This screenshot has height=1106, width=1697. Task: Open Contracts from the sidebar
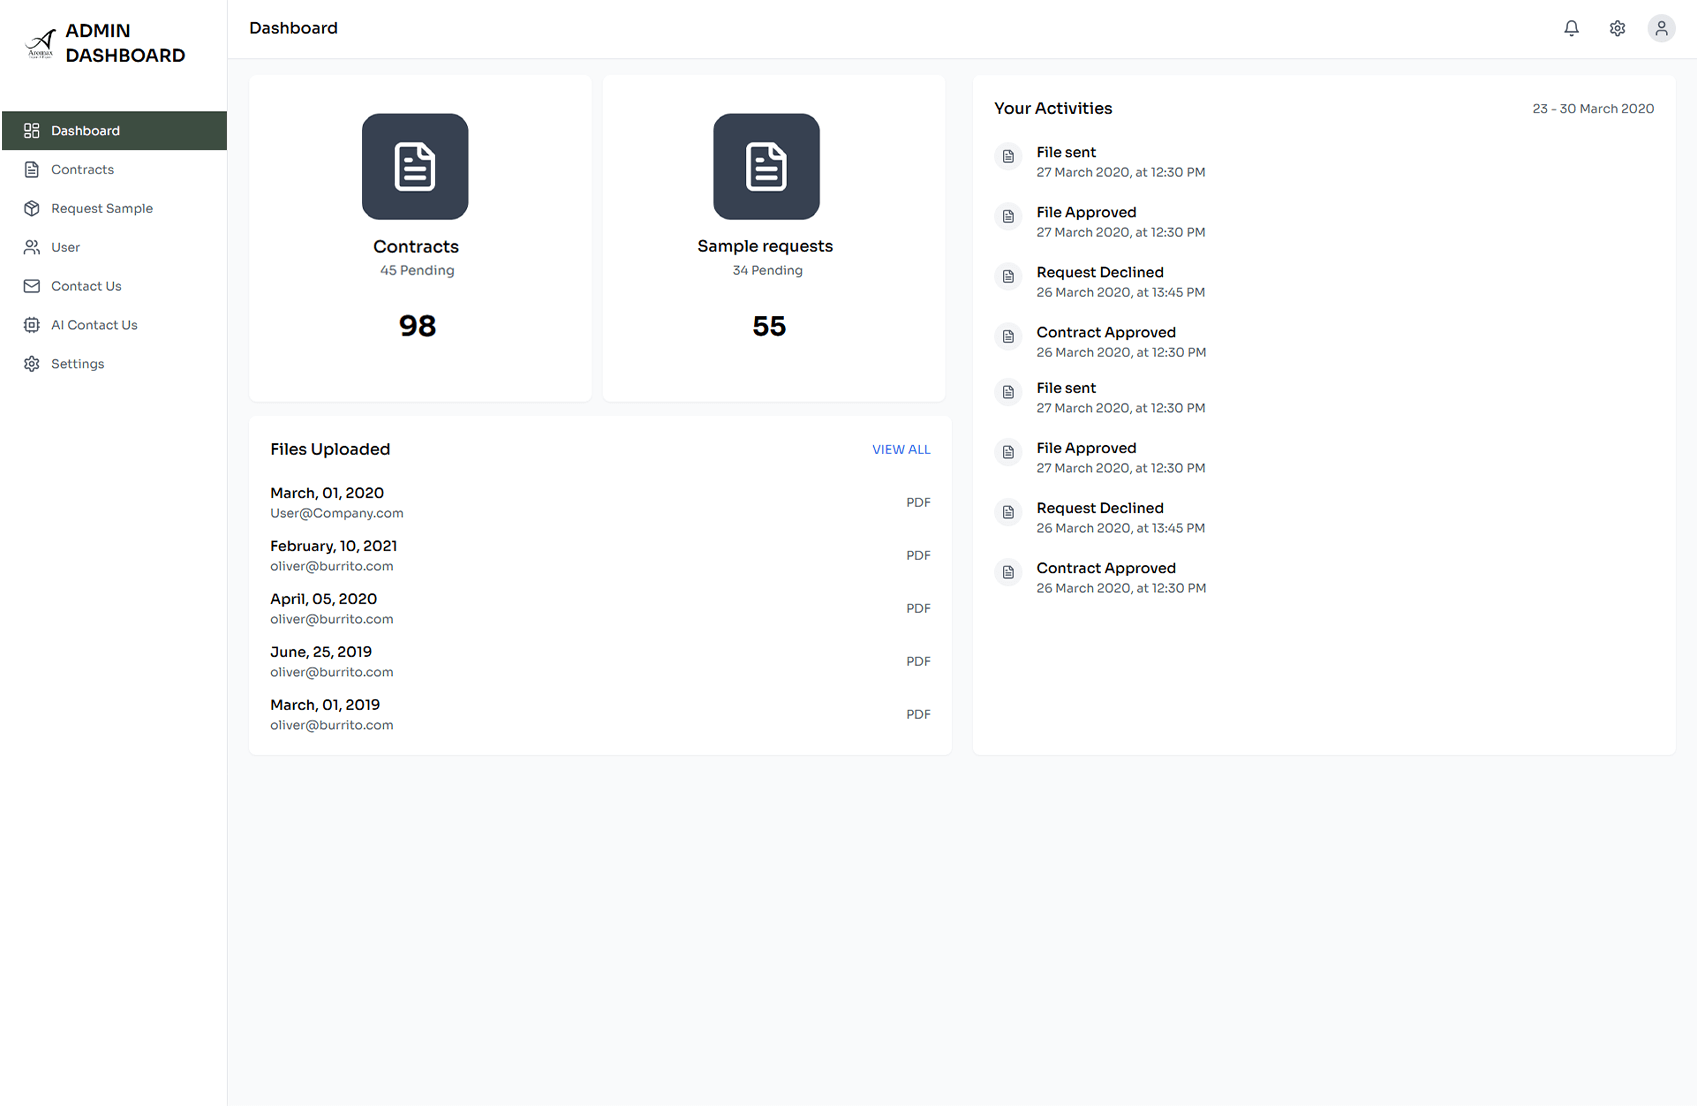[82, 170]
